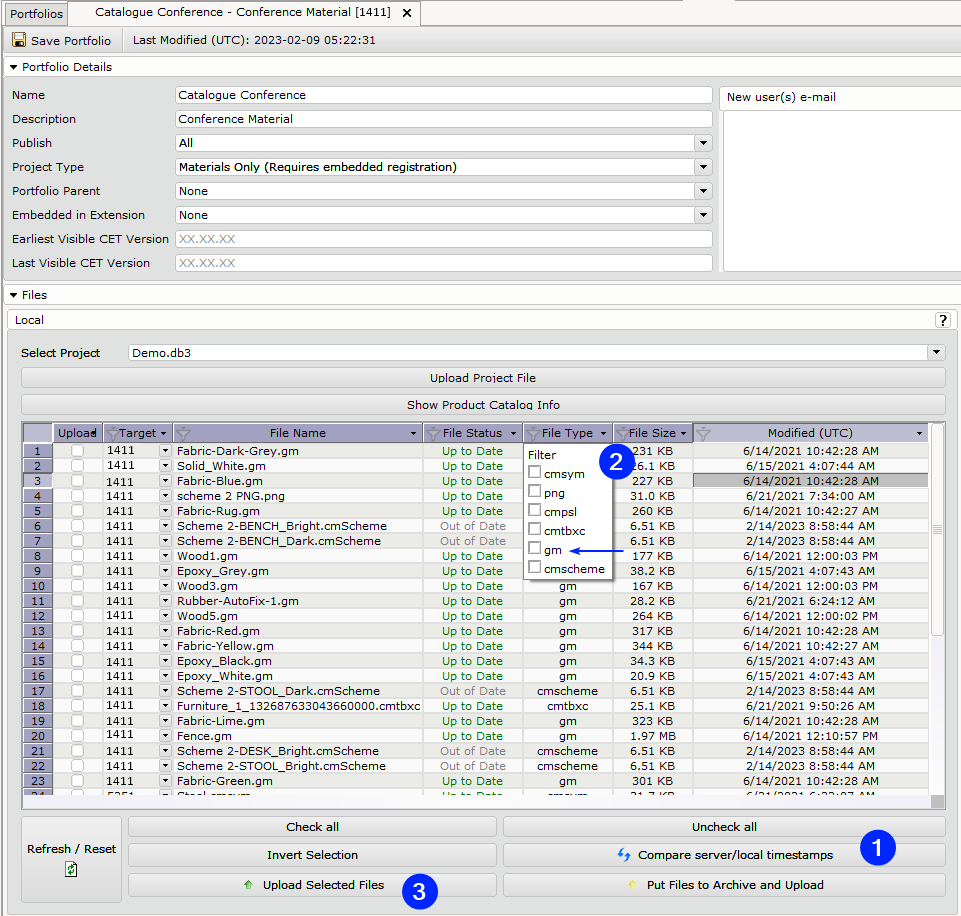961x916 pixels.
Task: Click the Upload column header
Action: pyautogui.click(x=77, y=433)
